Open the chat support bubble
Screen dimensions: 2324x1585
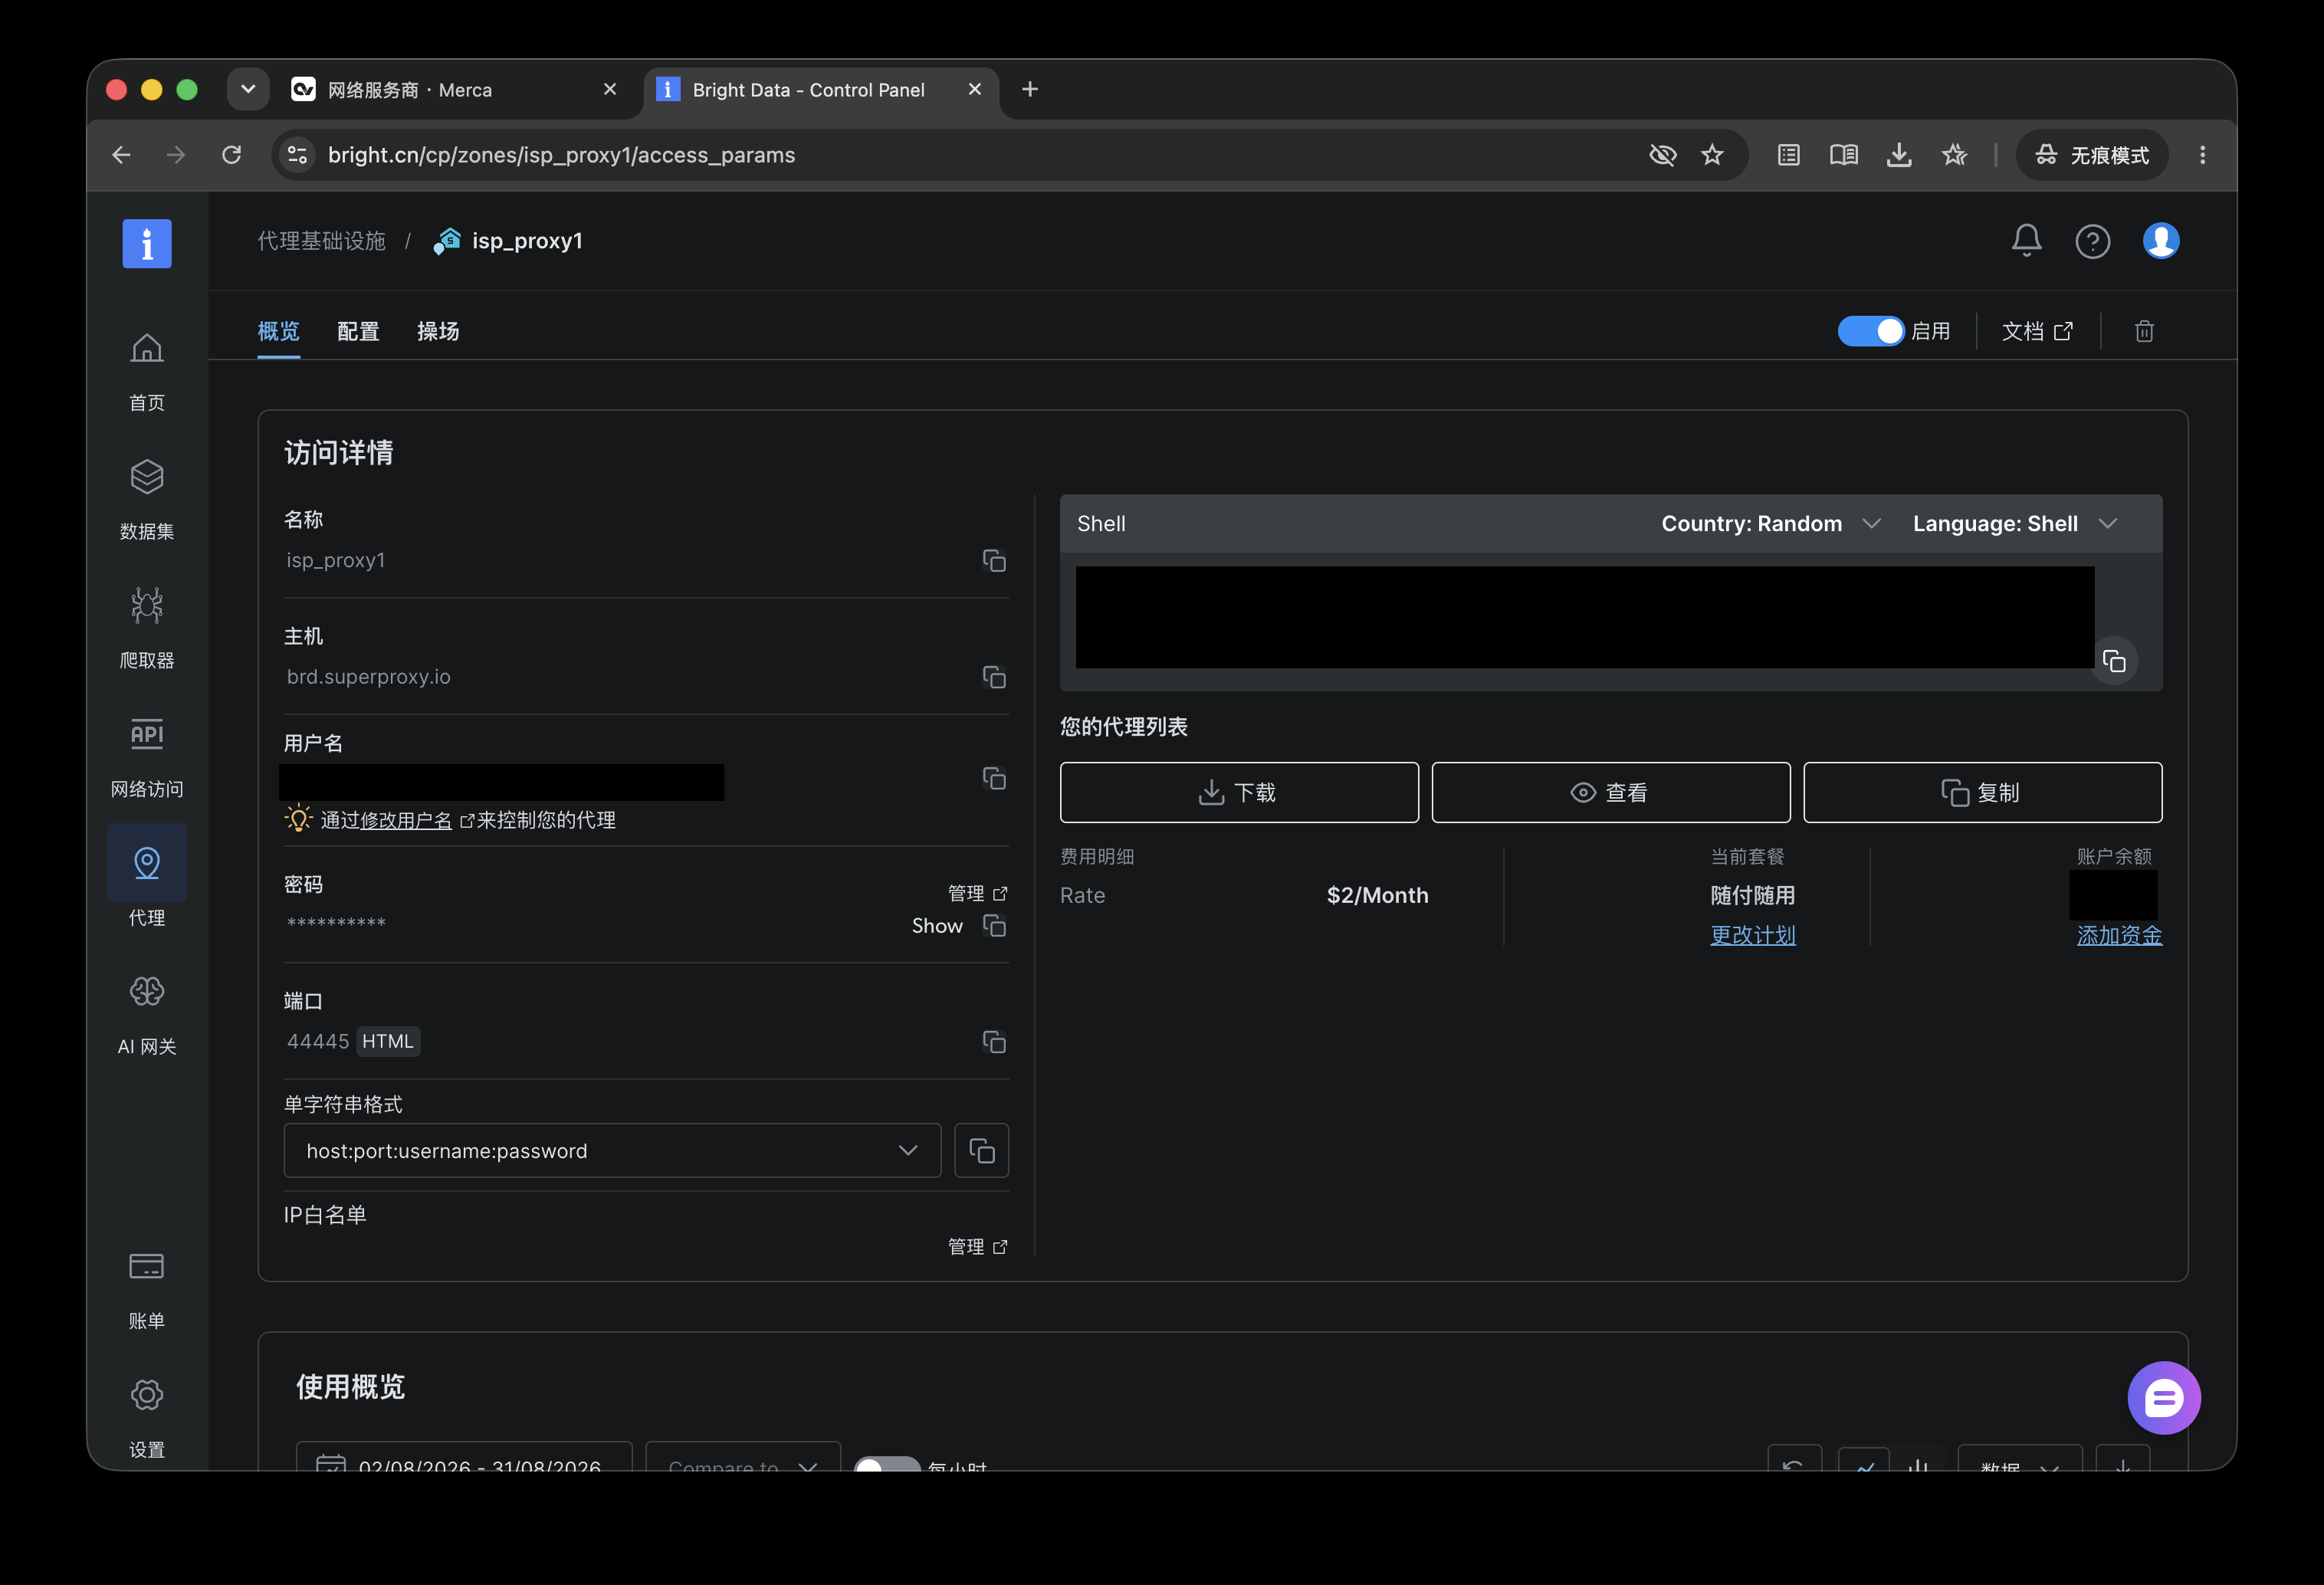(x=2163, y=1398)
